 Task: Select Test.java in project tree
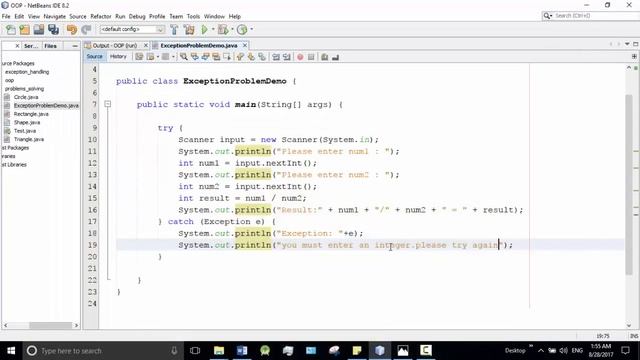[x=25, y=131]
